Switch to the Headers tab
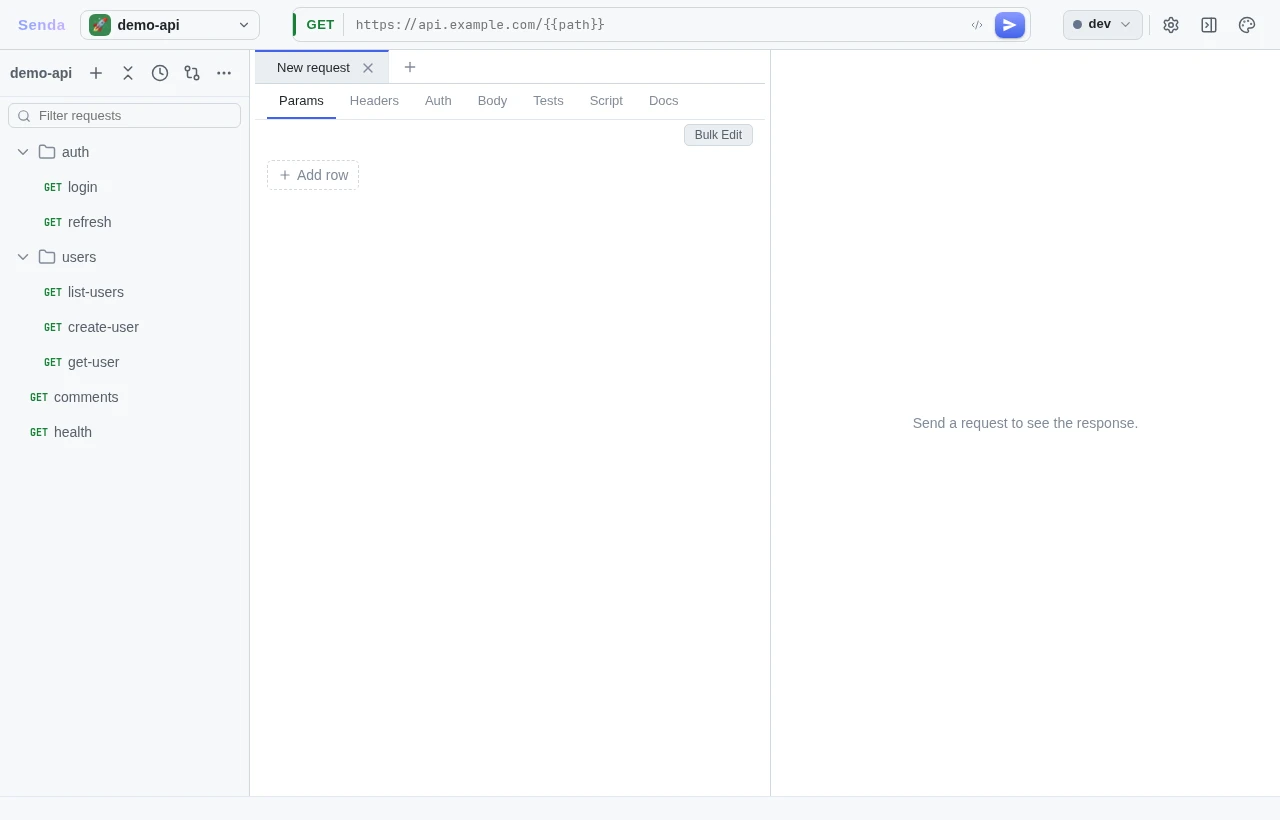The width and height of the screenshot is (1280, 820). [374, 101]
